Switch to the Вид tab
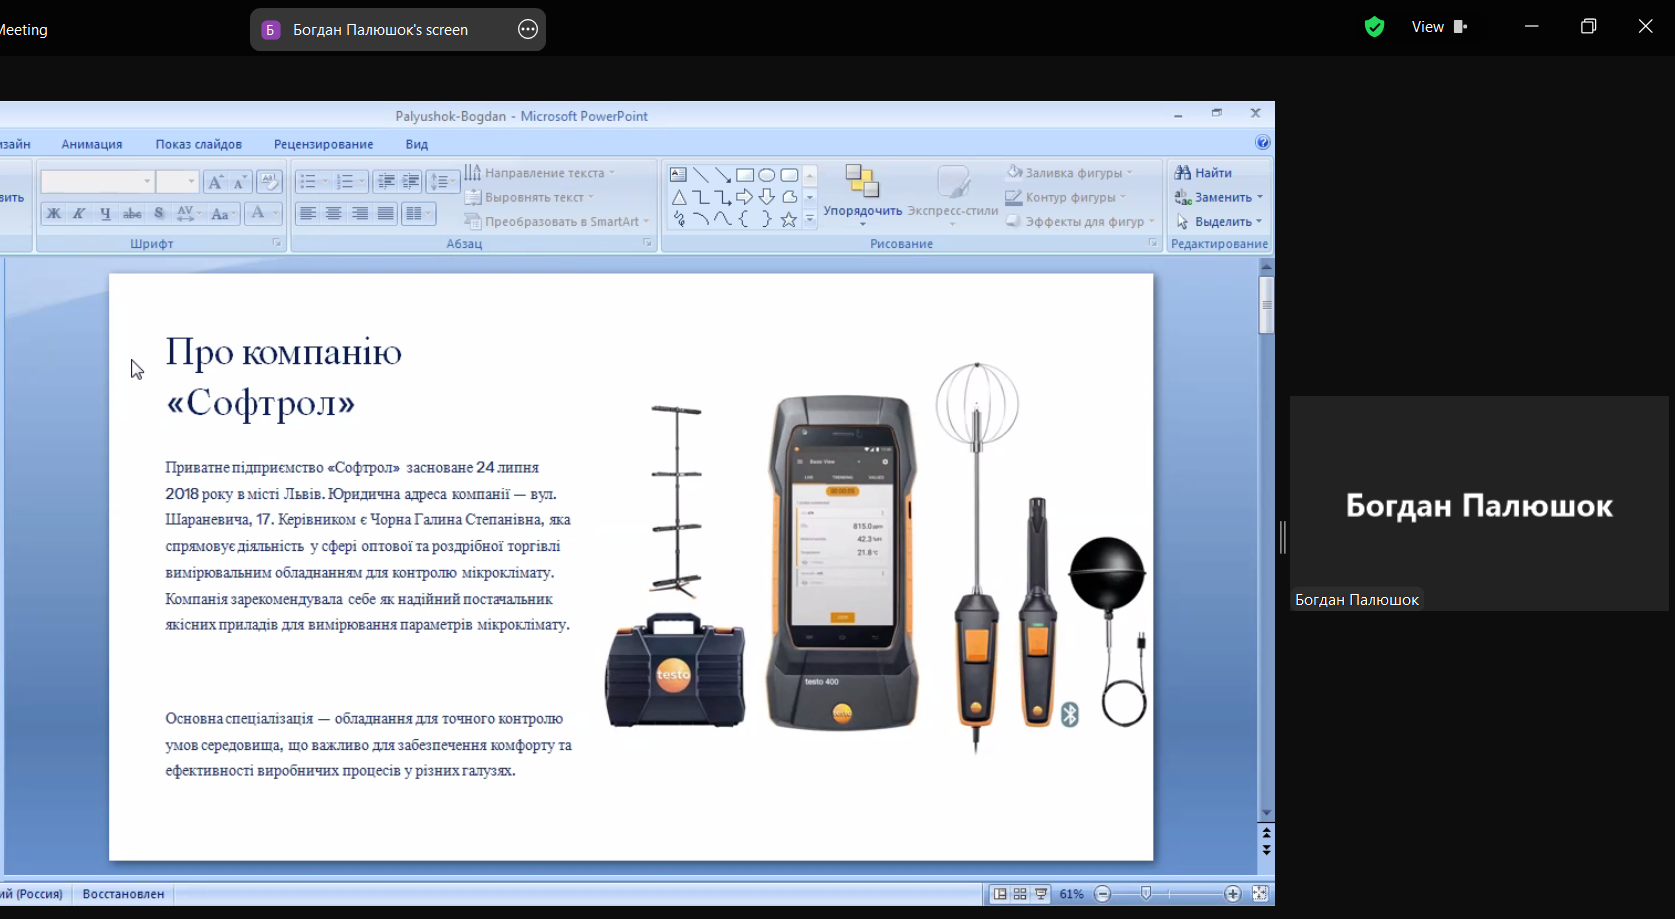 (417, 144)
